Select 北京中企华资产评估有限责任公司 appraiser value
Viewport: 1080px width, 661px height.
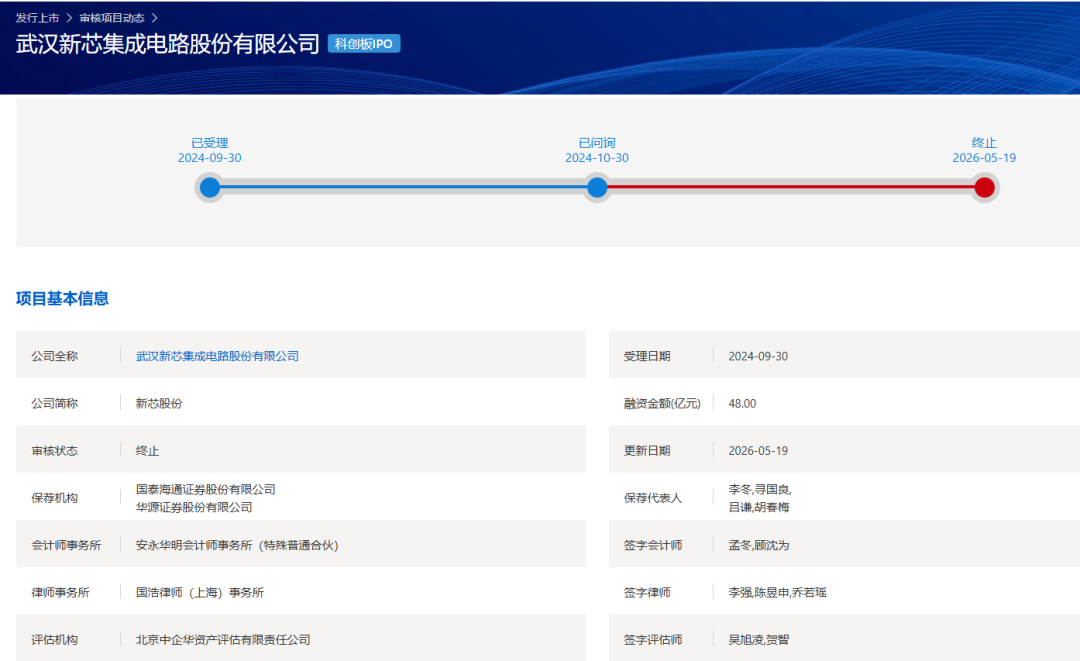(222, 640)
